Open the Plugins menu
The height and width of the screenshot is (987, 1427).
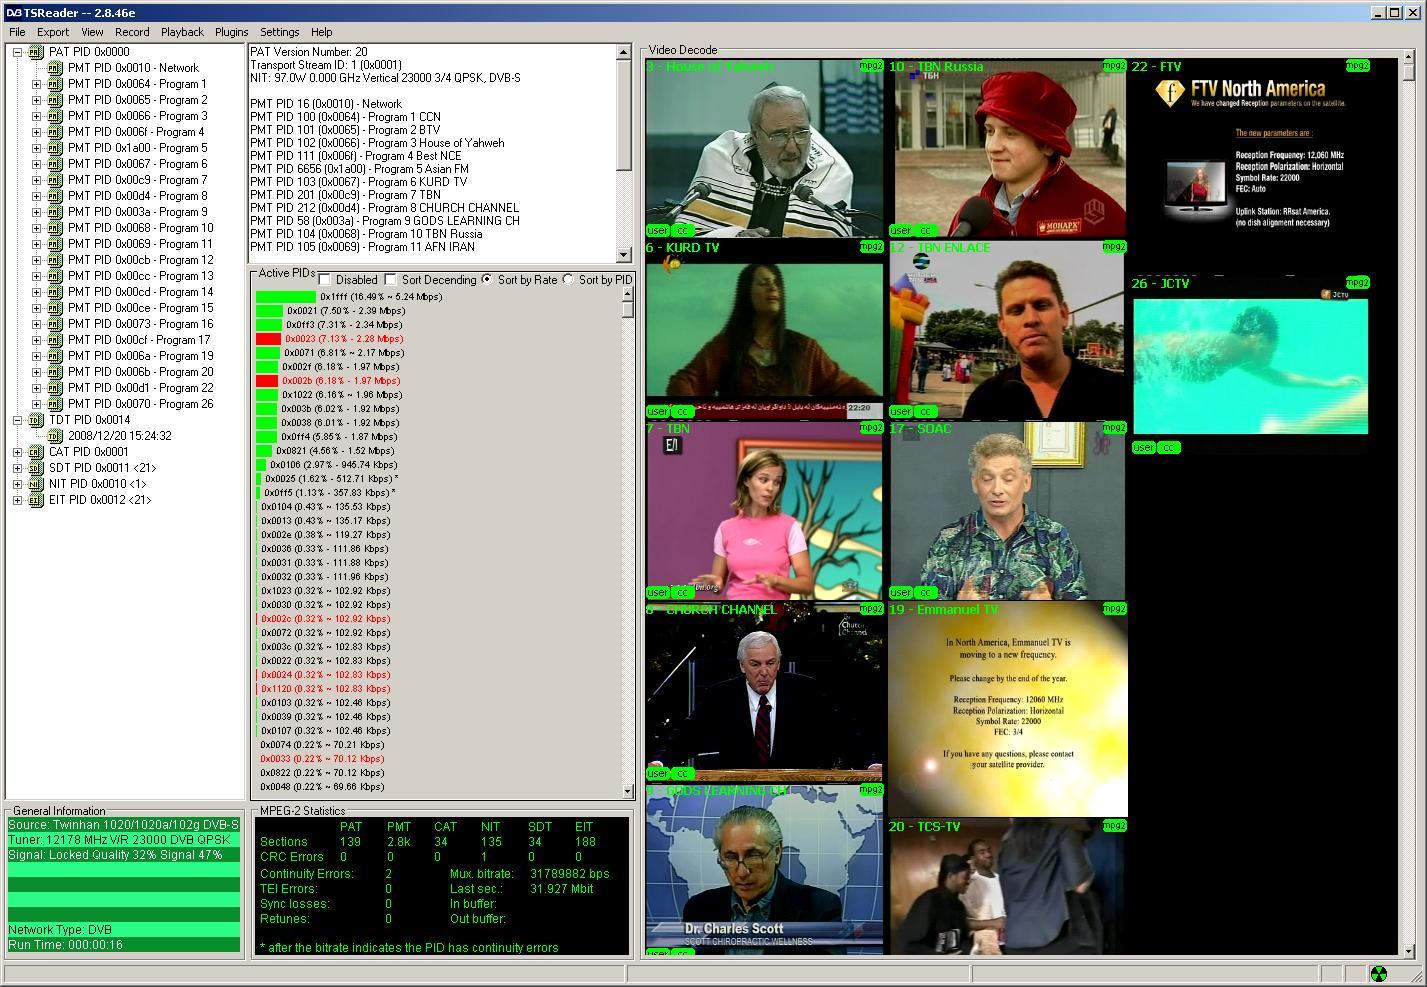pyautogui.click(x=231, y=32)
